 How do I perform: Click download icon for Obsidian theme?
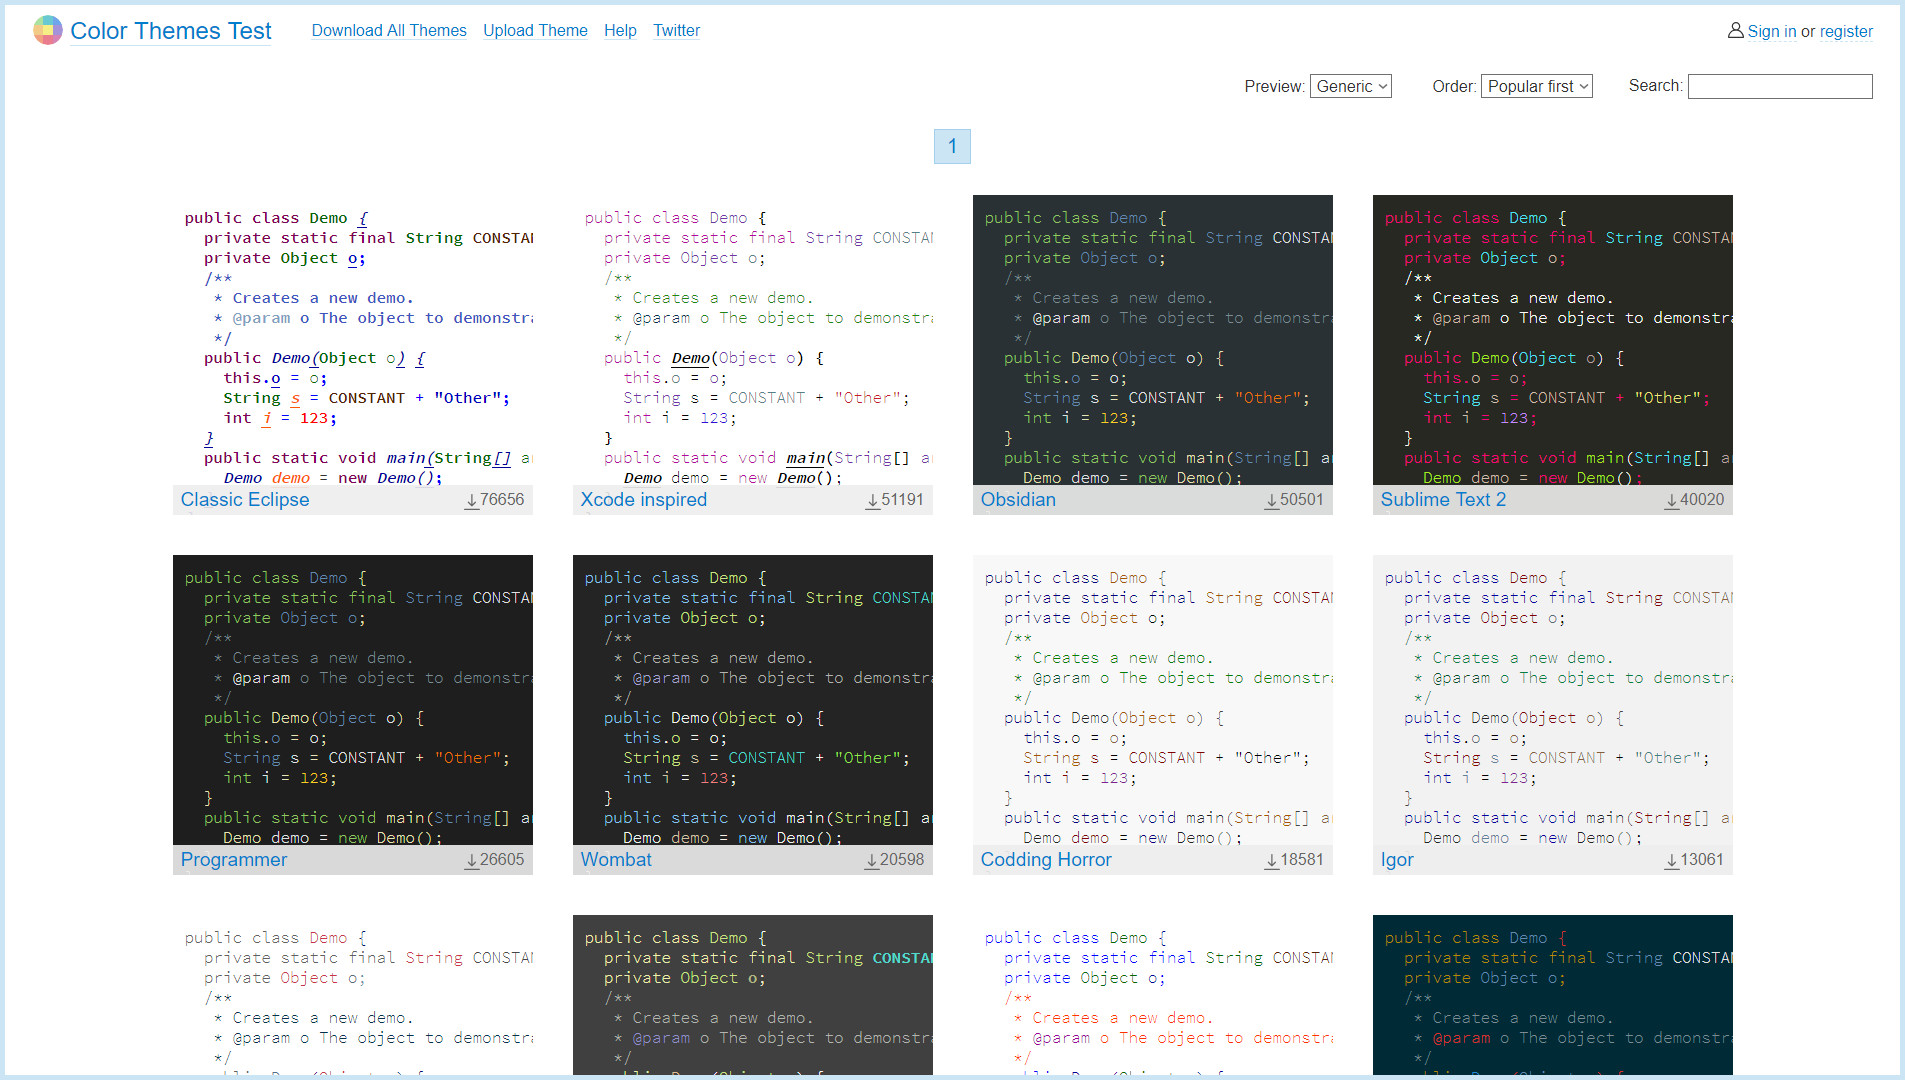coord(1272,501)
